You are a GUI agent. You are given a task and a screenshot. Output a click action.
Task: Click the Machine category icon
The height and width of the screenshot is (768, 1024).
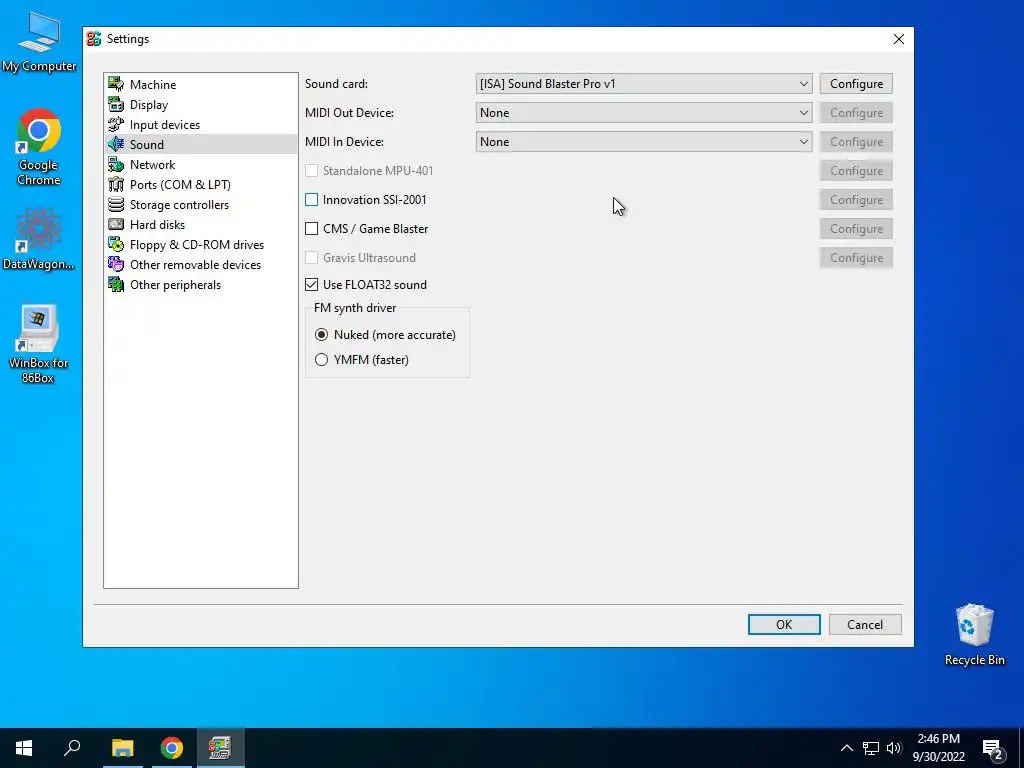coord(116,84)
